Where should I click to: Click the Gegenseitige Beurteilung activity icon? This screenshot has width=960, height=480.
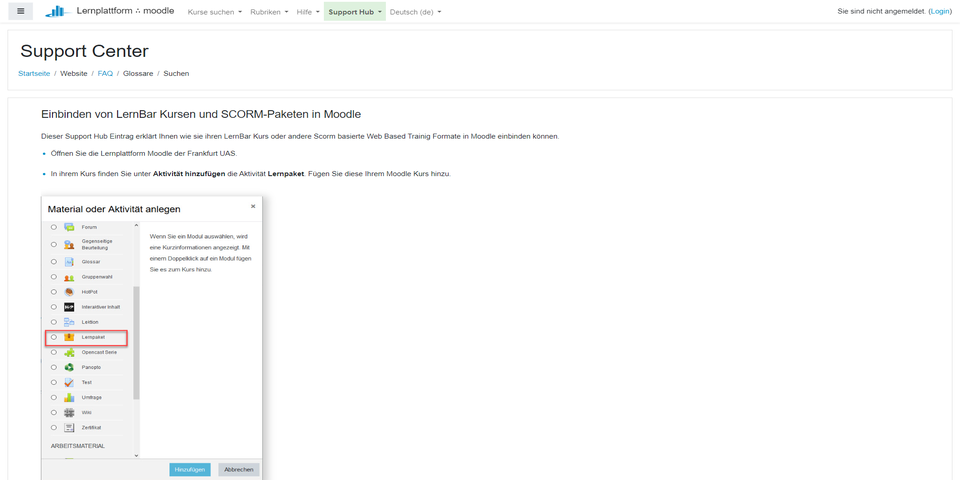click(69, 244)
